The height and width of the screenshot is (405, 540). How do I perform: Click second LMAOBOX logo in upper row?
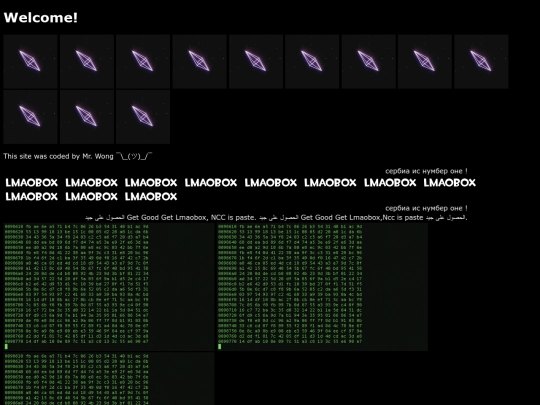tap(92, 183)
